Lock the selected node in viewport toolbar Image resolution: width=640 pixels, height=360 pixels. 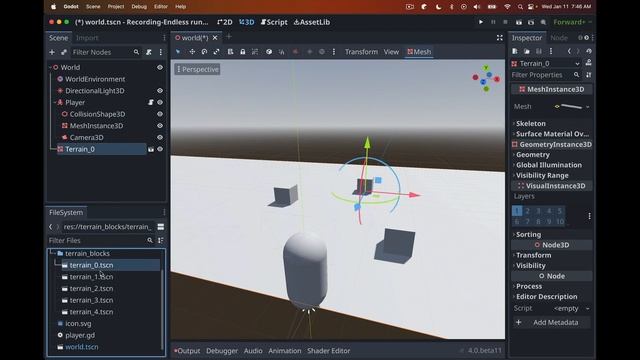click(x=242, y=52)
